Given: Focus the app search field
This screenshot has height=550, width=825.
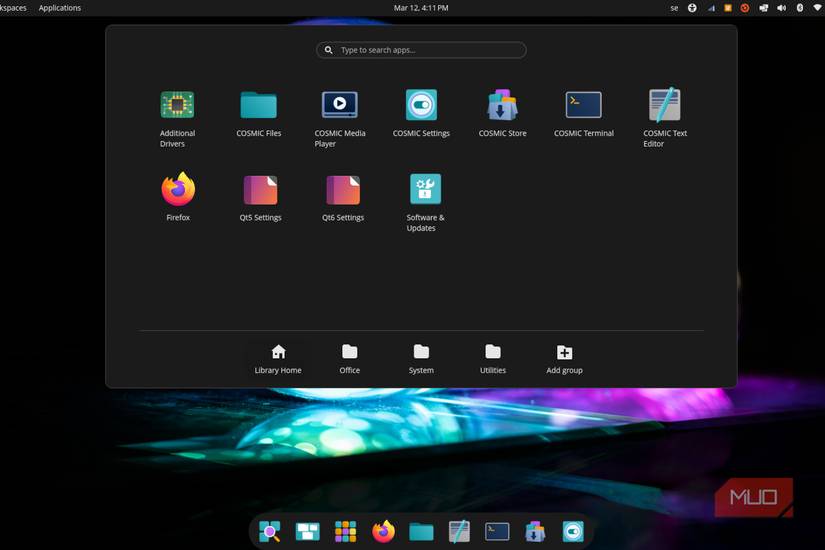Looking at the screenshot, I should click(421, 50).
